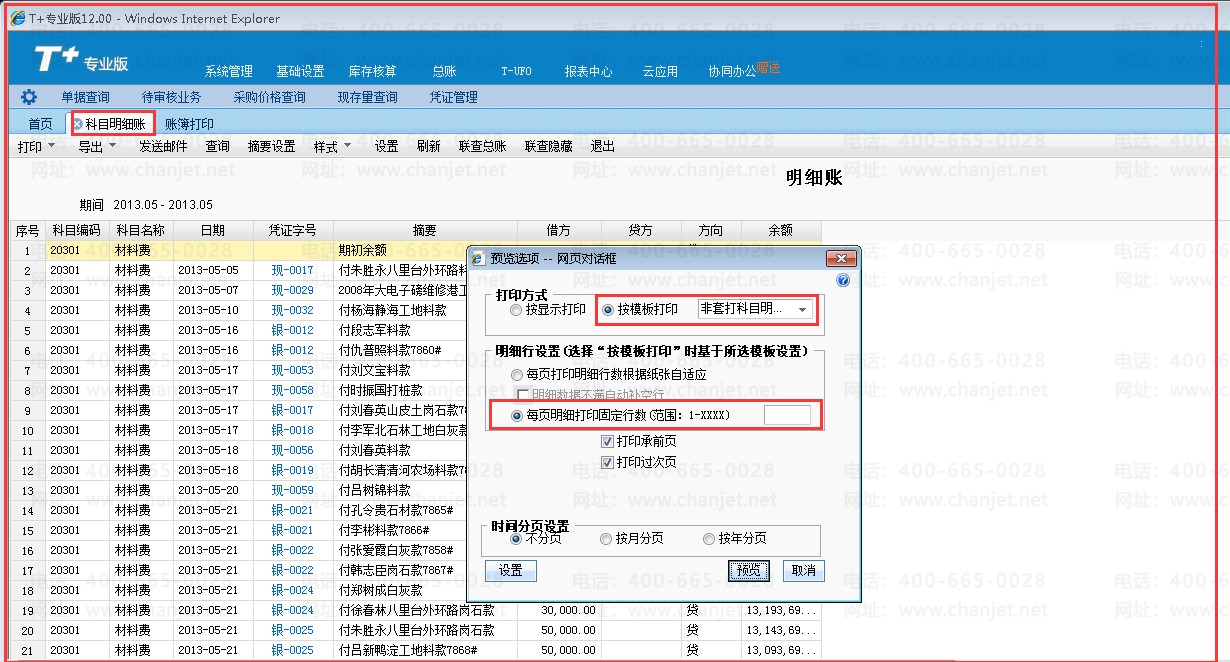Click the help question mark icon in dialog

[x=842, y=281]
